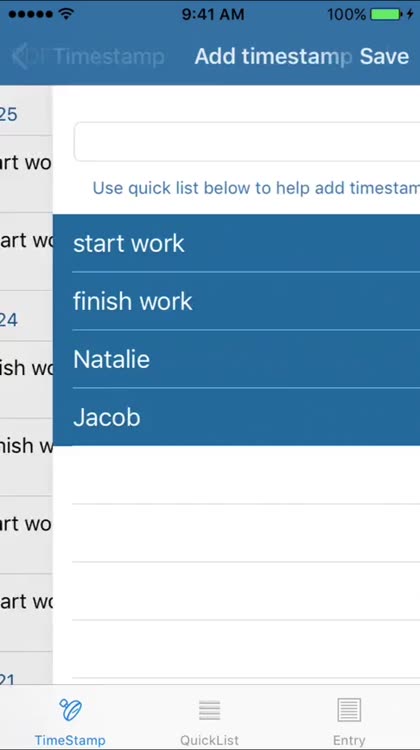Click the signal strength dots

[x=31, y=14]
